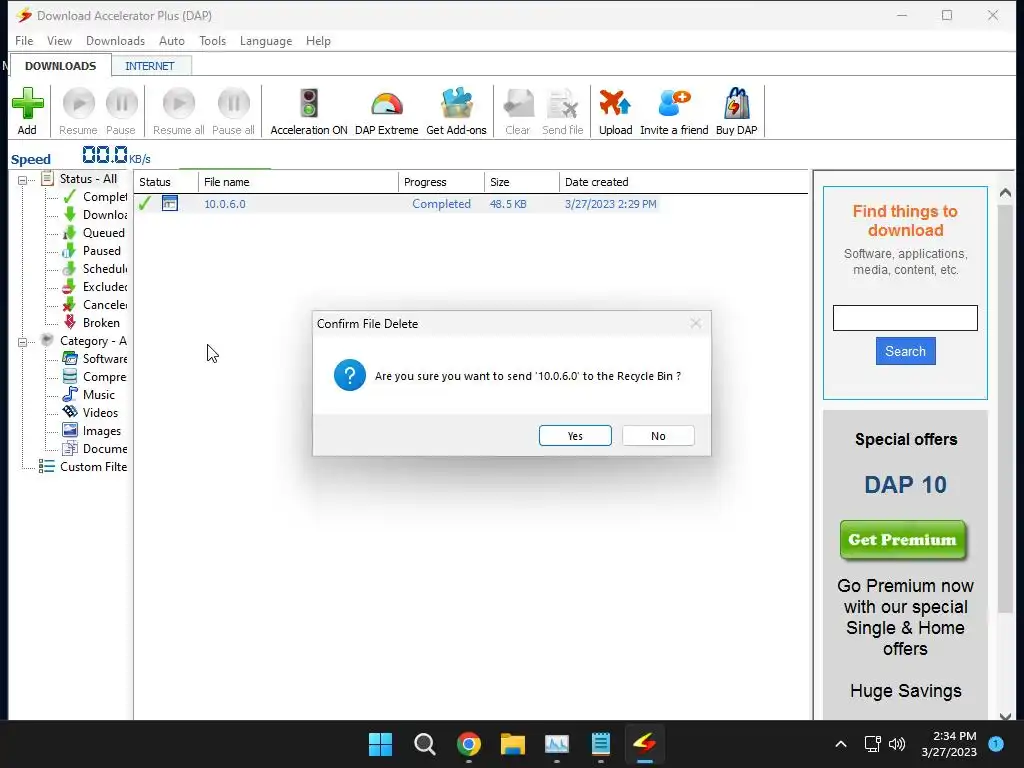Cancel deletion by clicking No

(658, 436)
